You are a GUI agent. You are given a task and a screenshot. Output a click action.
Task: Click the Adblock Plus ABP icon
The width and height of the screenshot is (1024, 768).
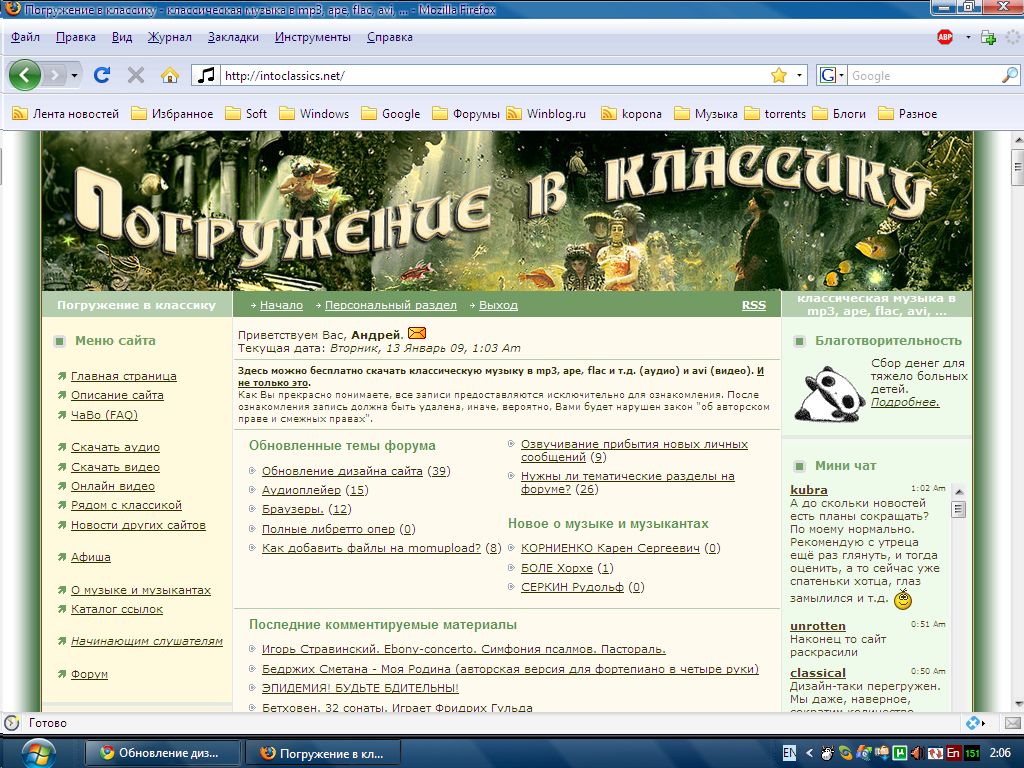(x=945, y=38)
